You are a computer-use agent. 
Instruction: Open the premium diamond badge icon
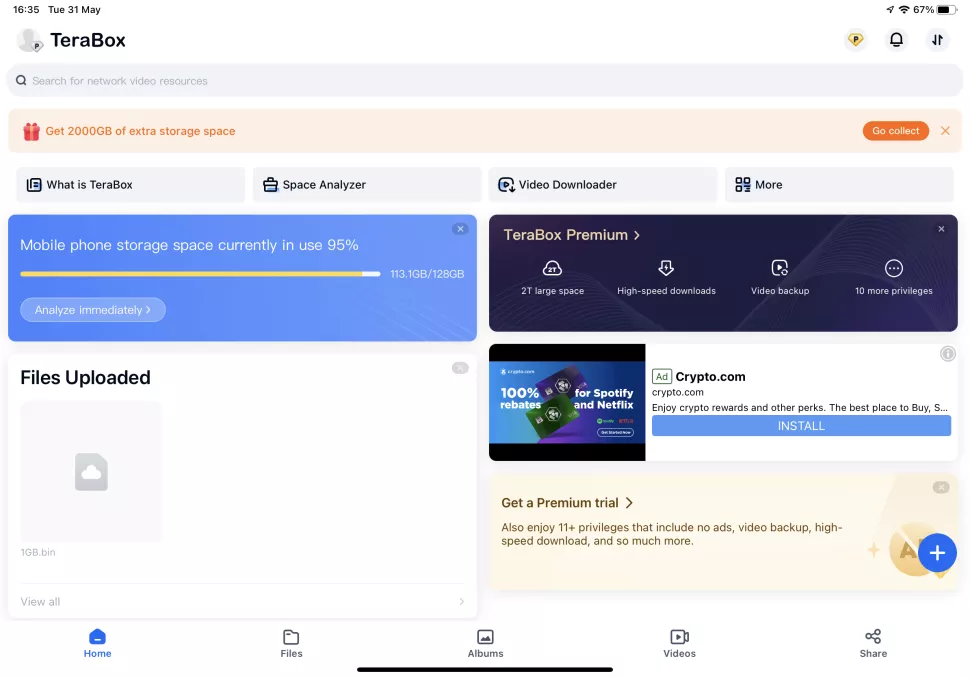(x=856, y=40)
